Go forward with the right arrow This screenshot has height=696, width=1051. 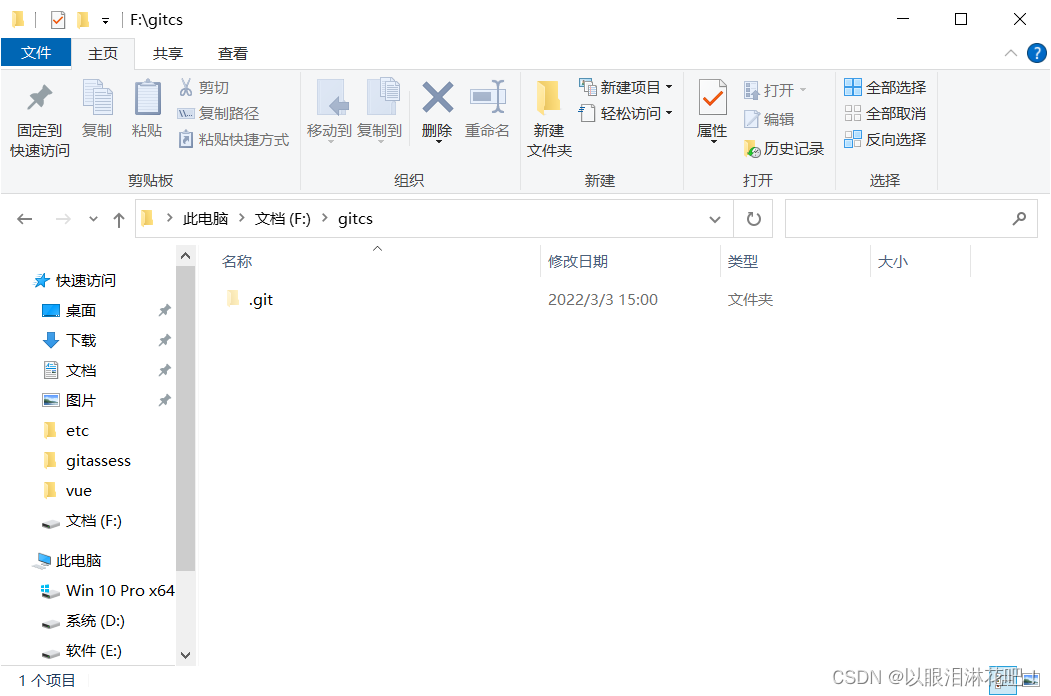pos(63,219)
